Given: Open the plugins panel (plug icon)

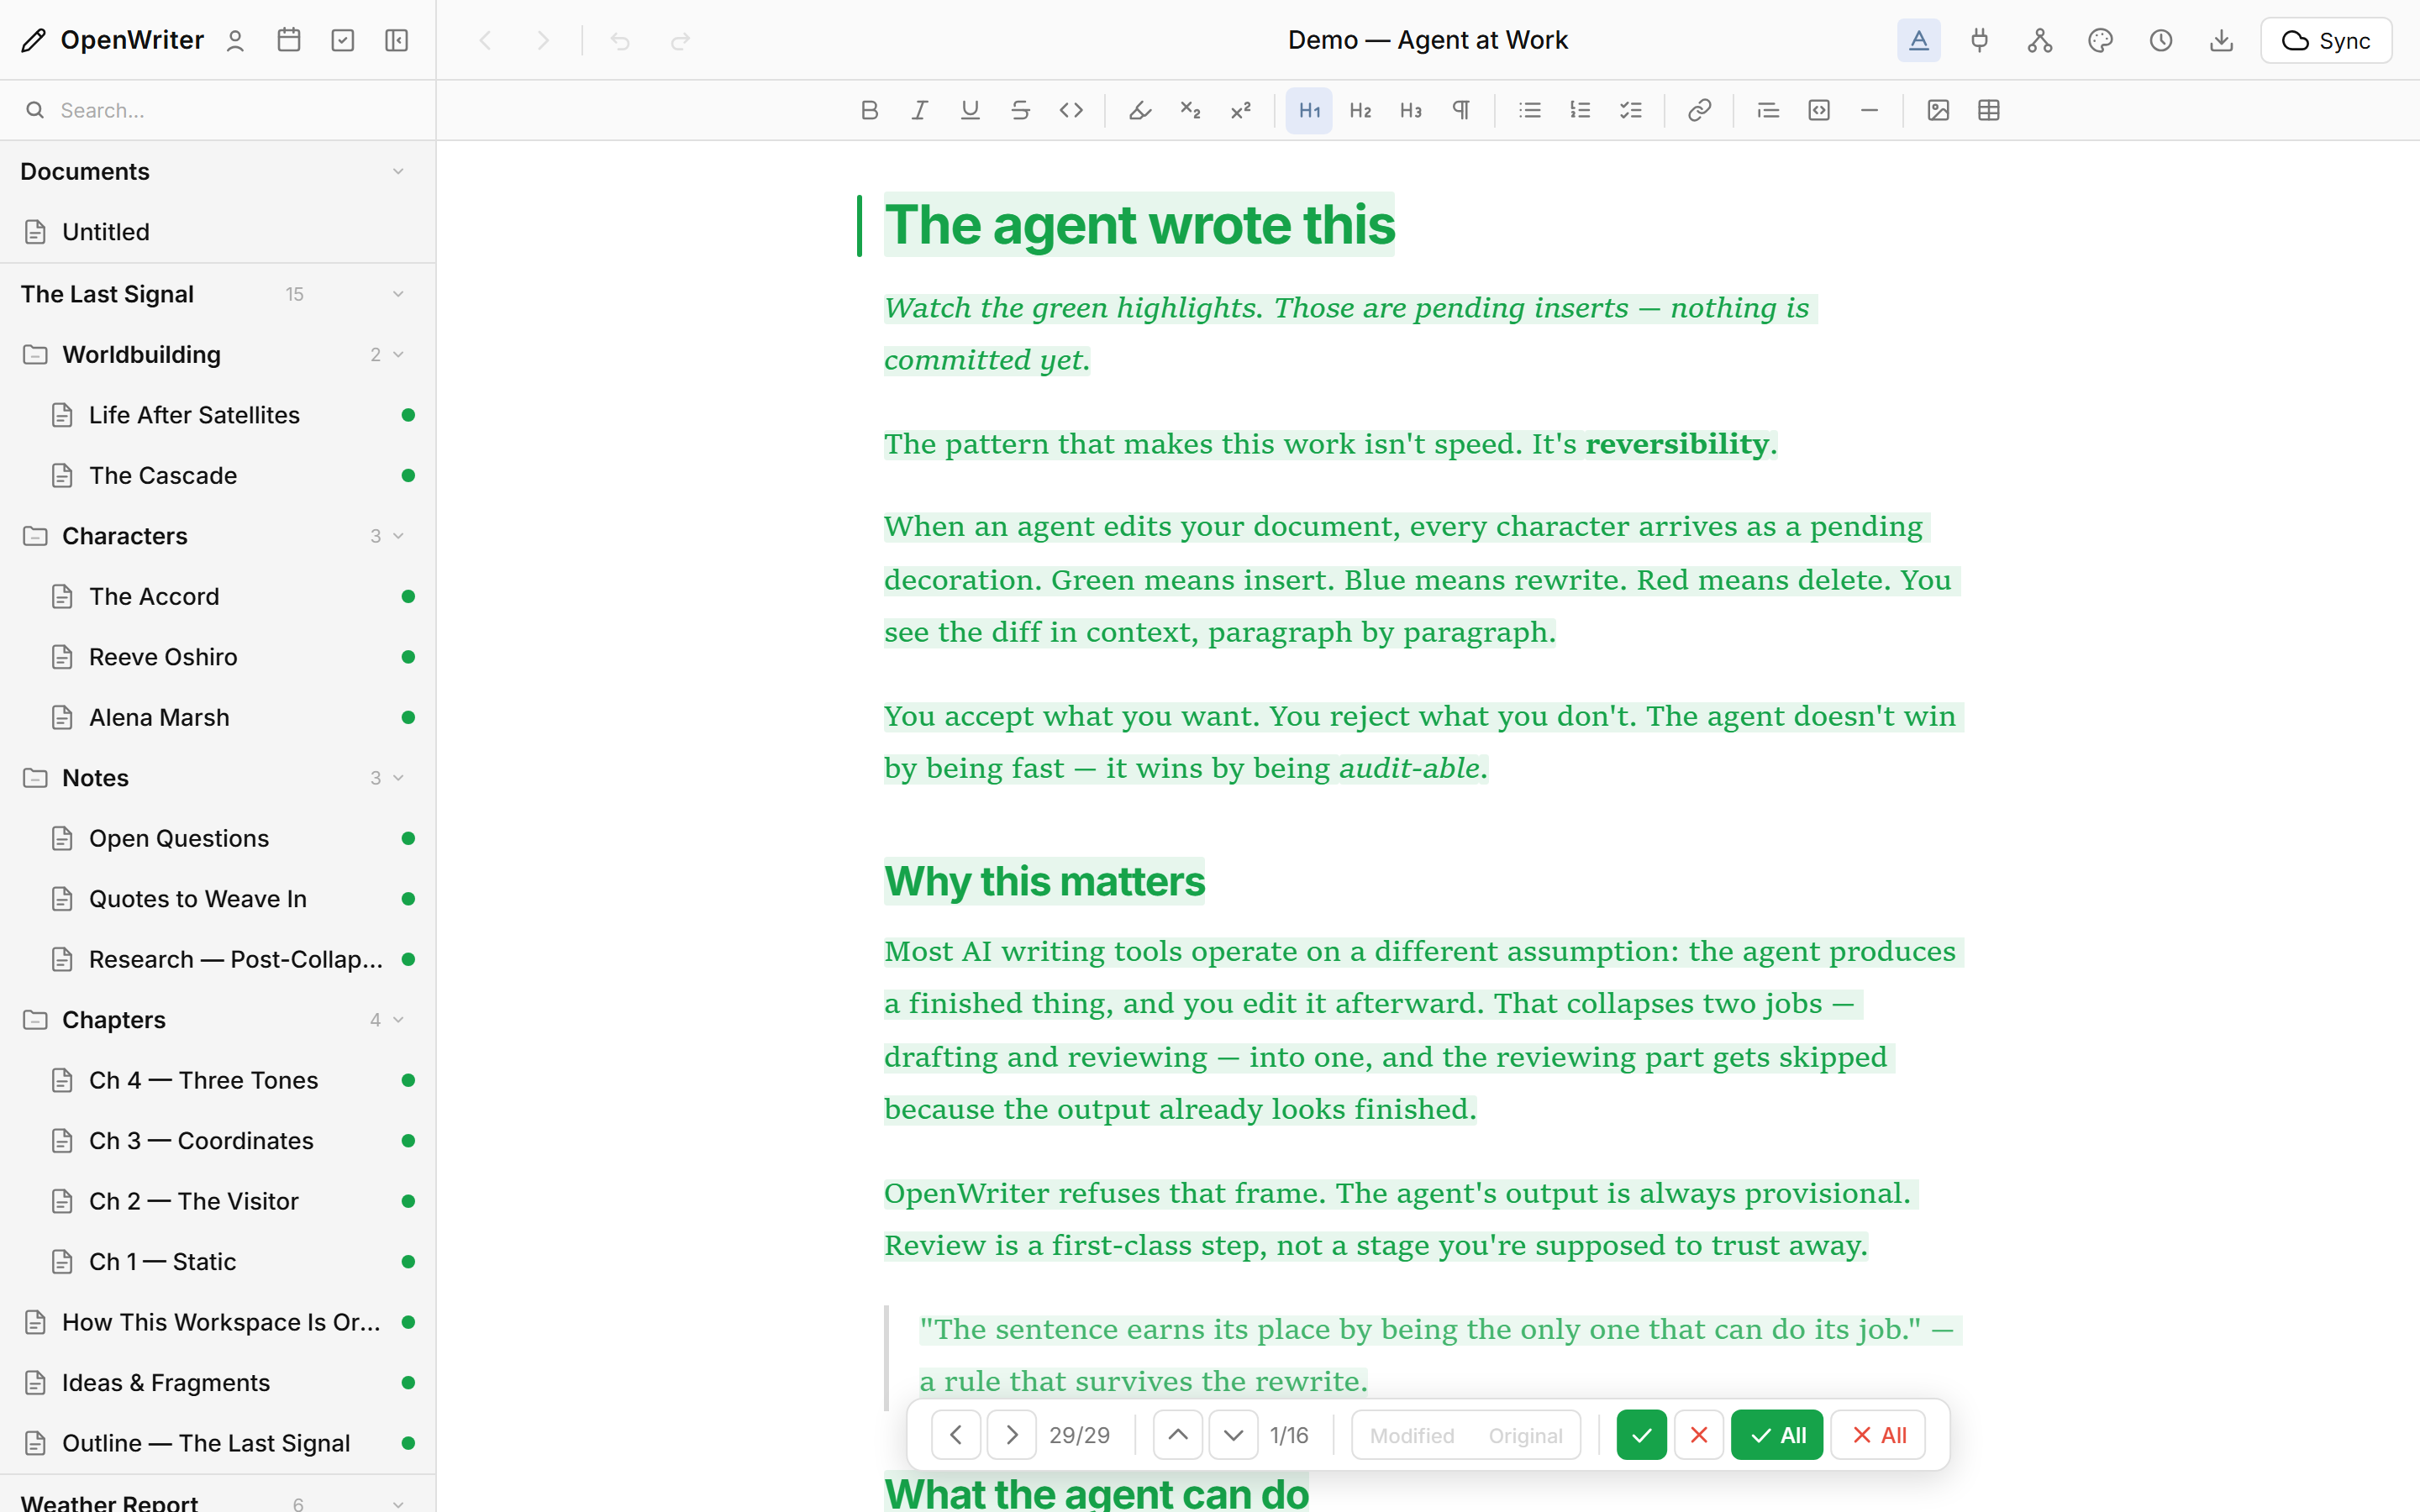Looking at the screenshot, I should click(x=1979, y=40).
